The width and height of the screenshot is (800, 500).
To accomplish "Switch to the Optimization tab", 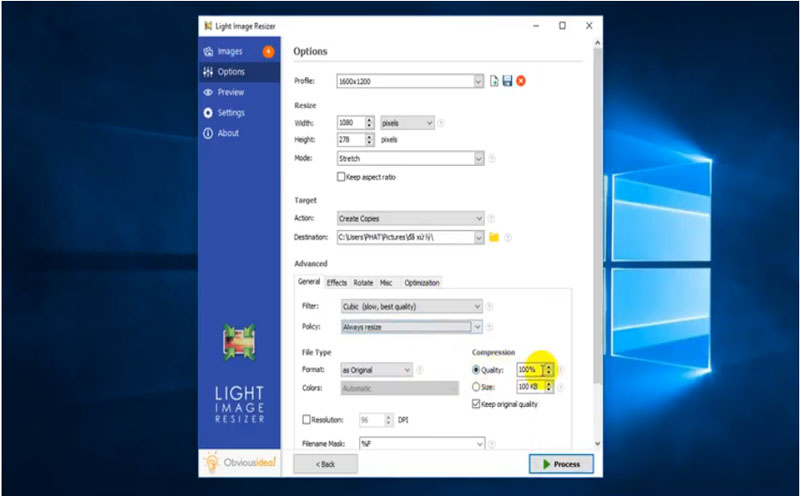I will pos(421,283).
